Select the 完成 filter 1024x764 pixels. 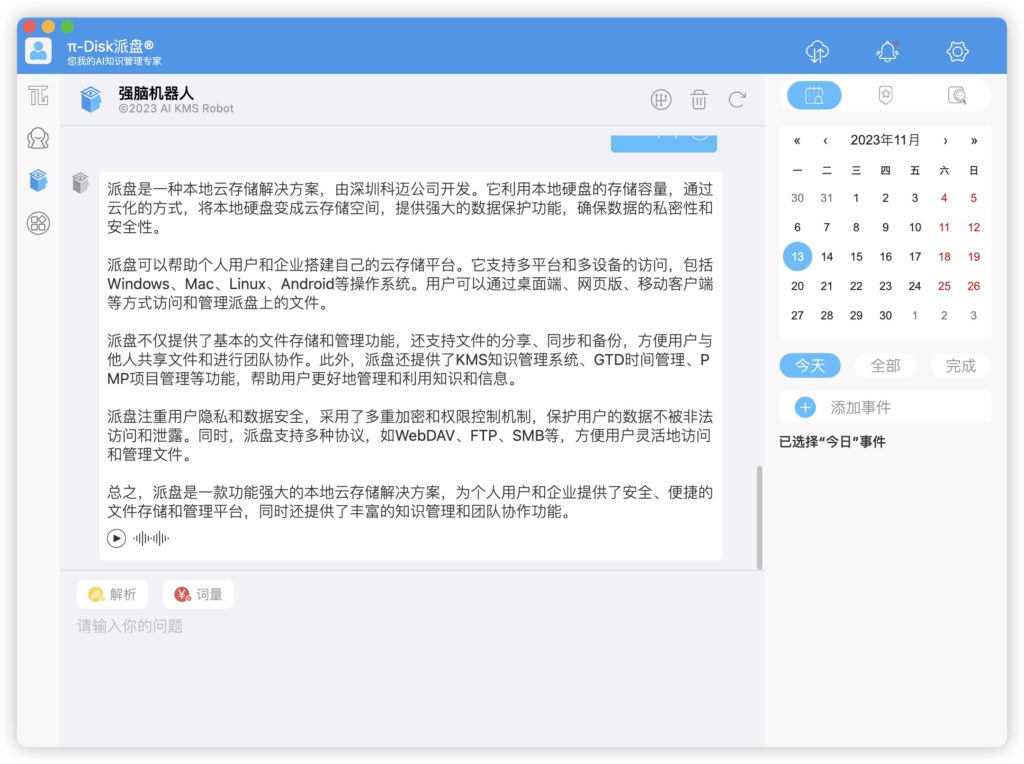[961, 366]
